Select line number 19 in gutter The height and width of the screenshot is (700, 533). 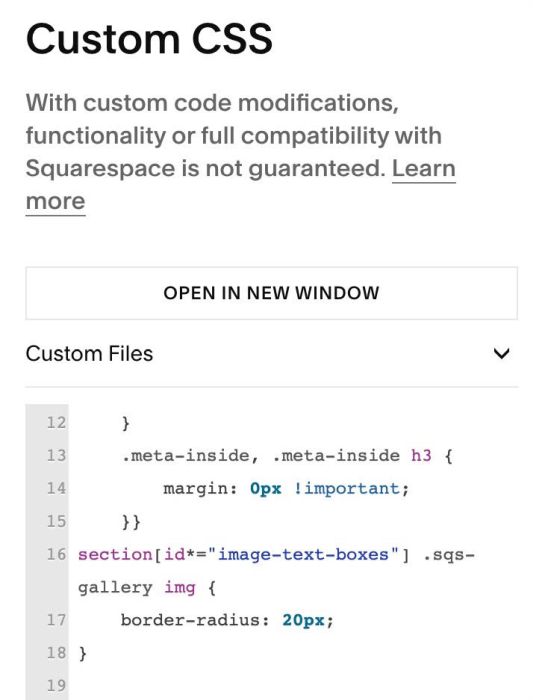56,686
